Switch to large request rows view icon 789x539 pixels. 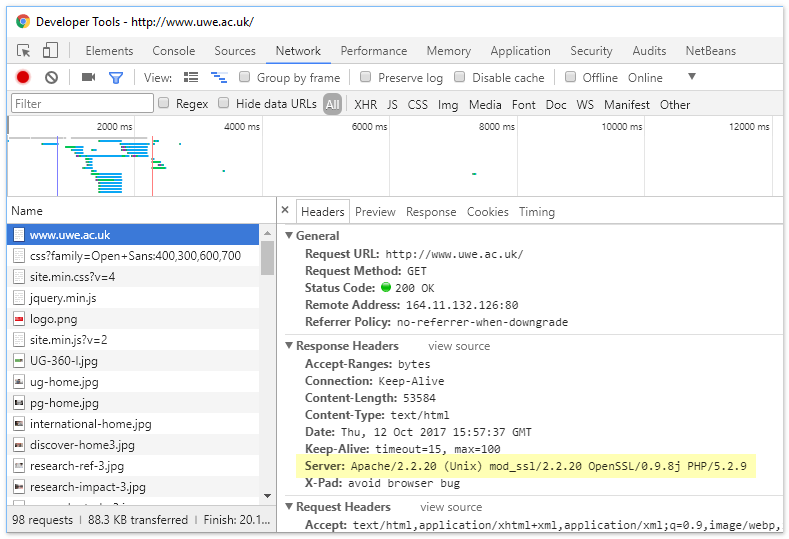(x=191, y=77)
